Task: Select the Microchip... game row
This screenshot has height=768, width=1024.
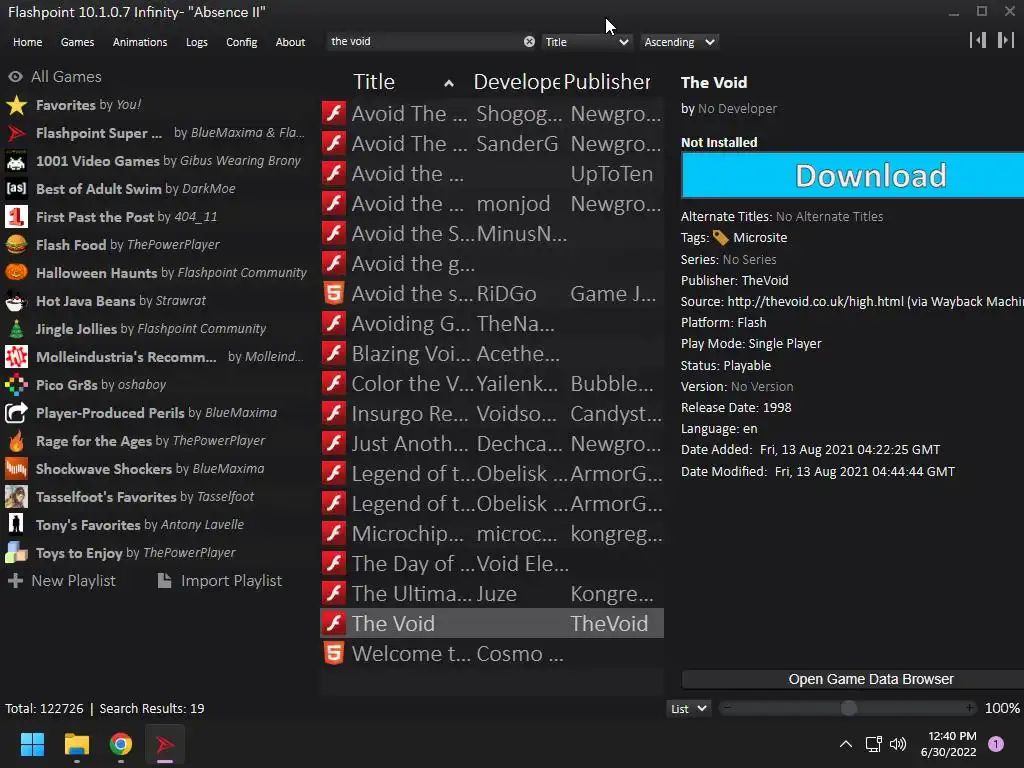Action: tap(492, 534)
